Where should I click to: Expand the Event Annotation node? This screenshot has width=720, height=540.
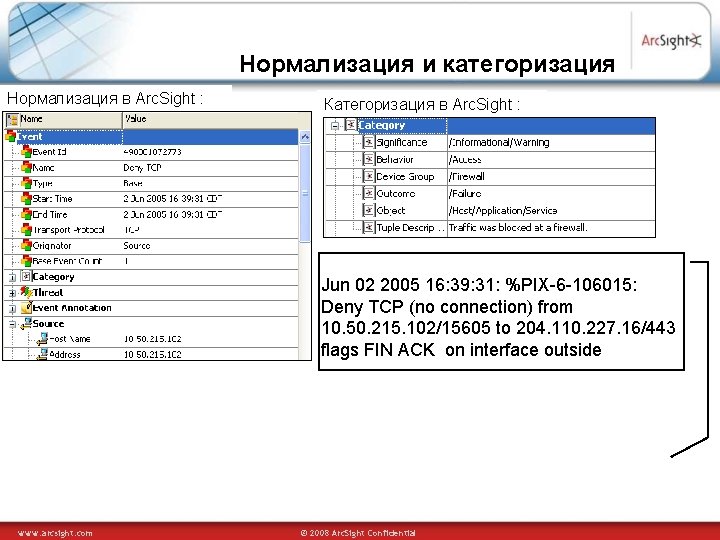tap(12, 309)
